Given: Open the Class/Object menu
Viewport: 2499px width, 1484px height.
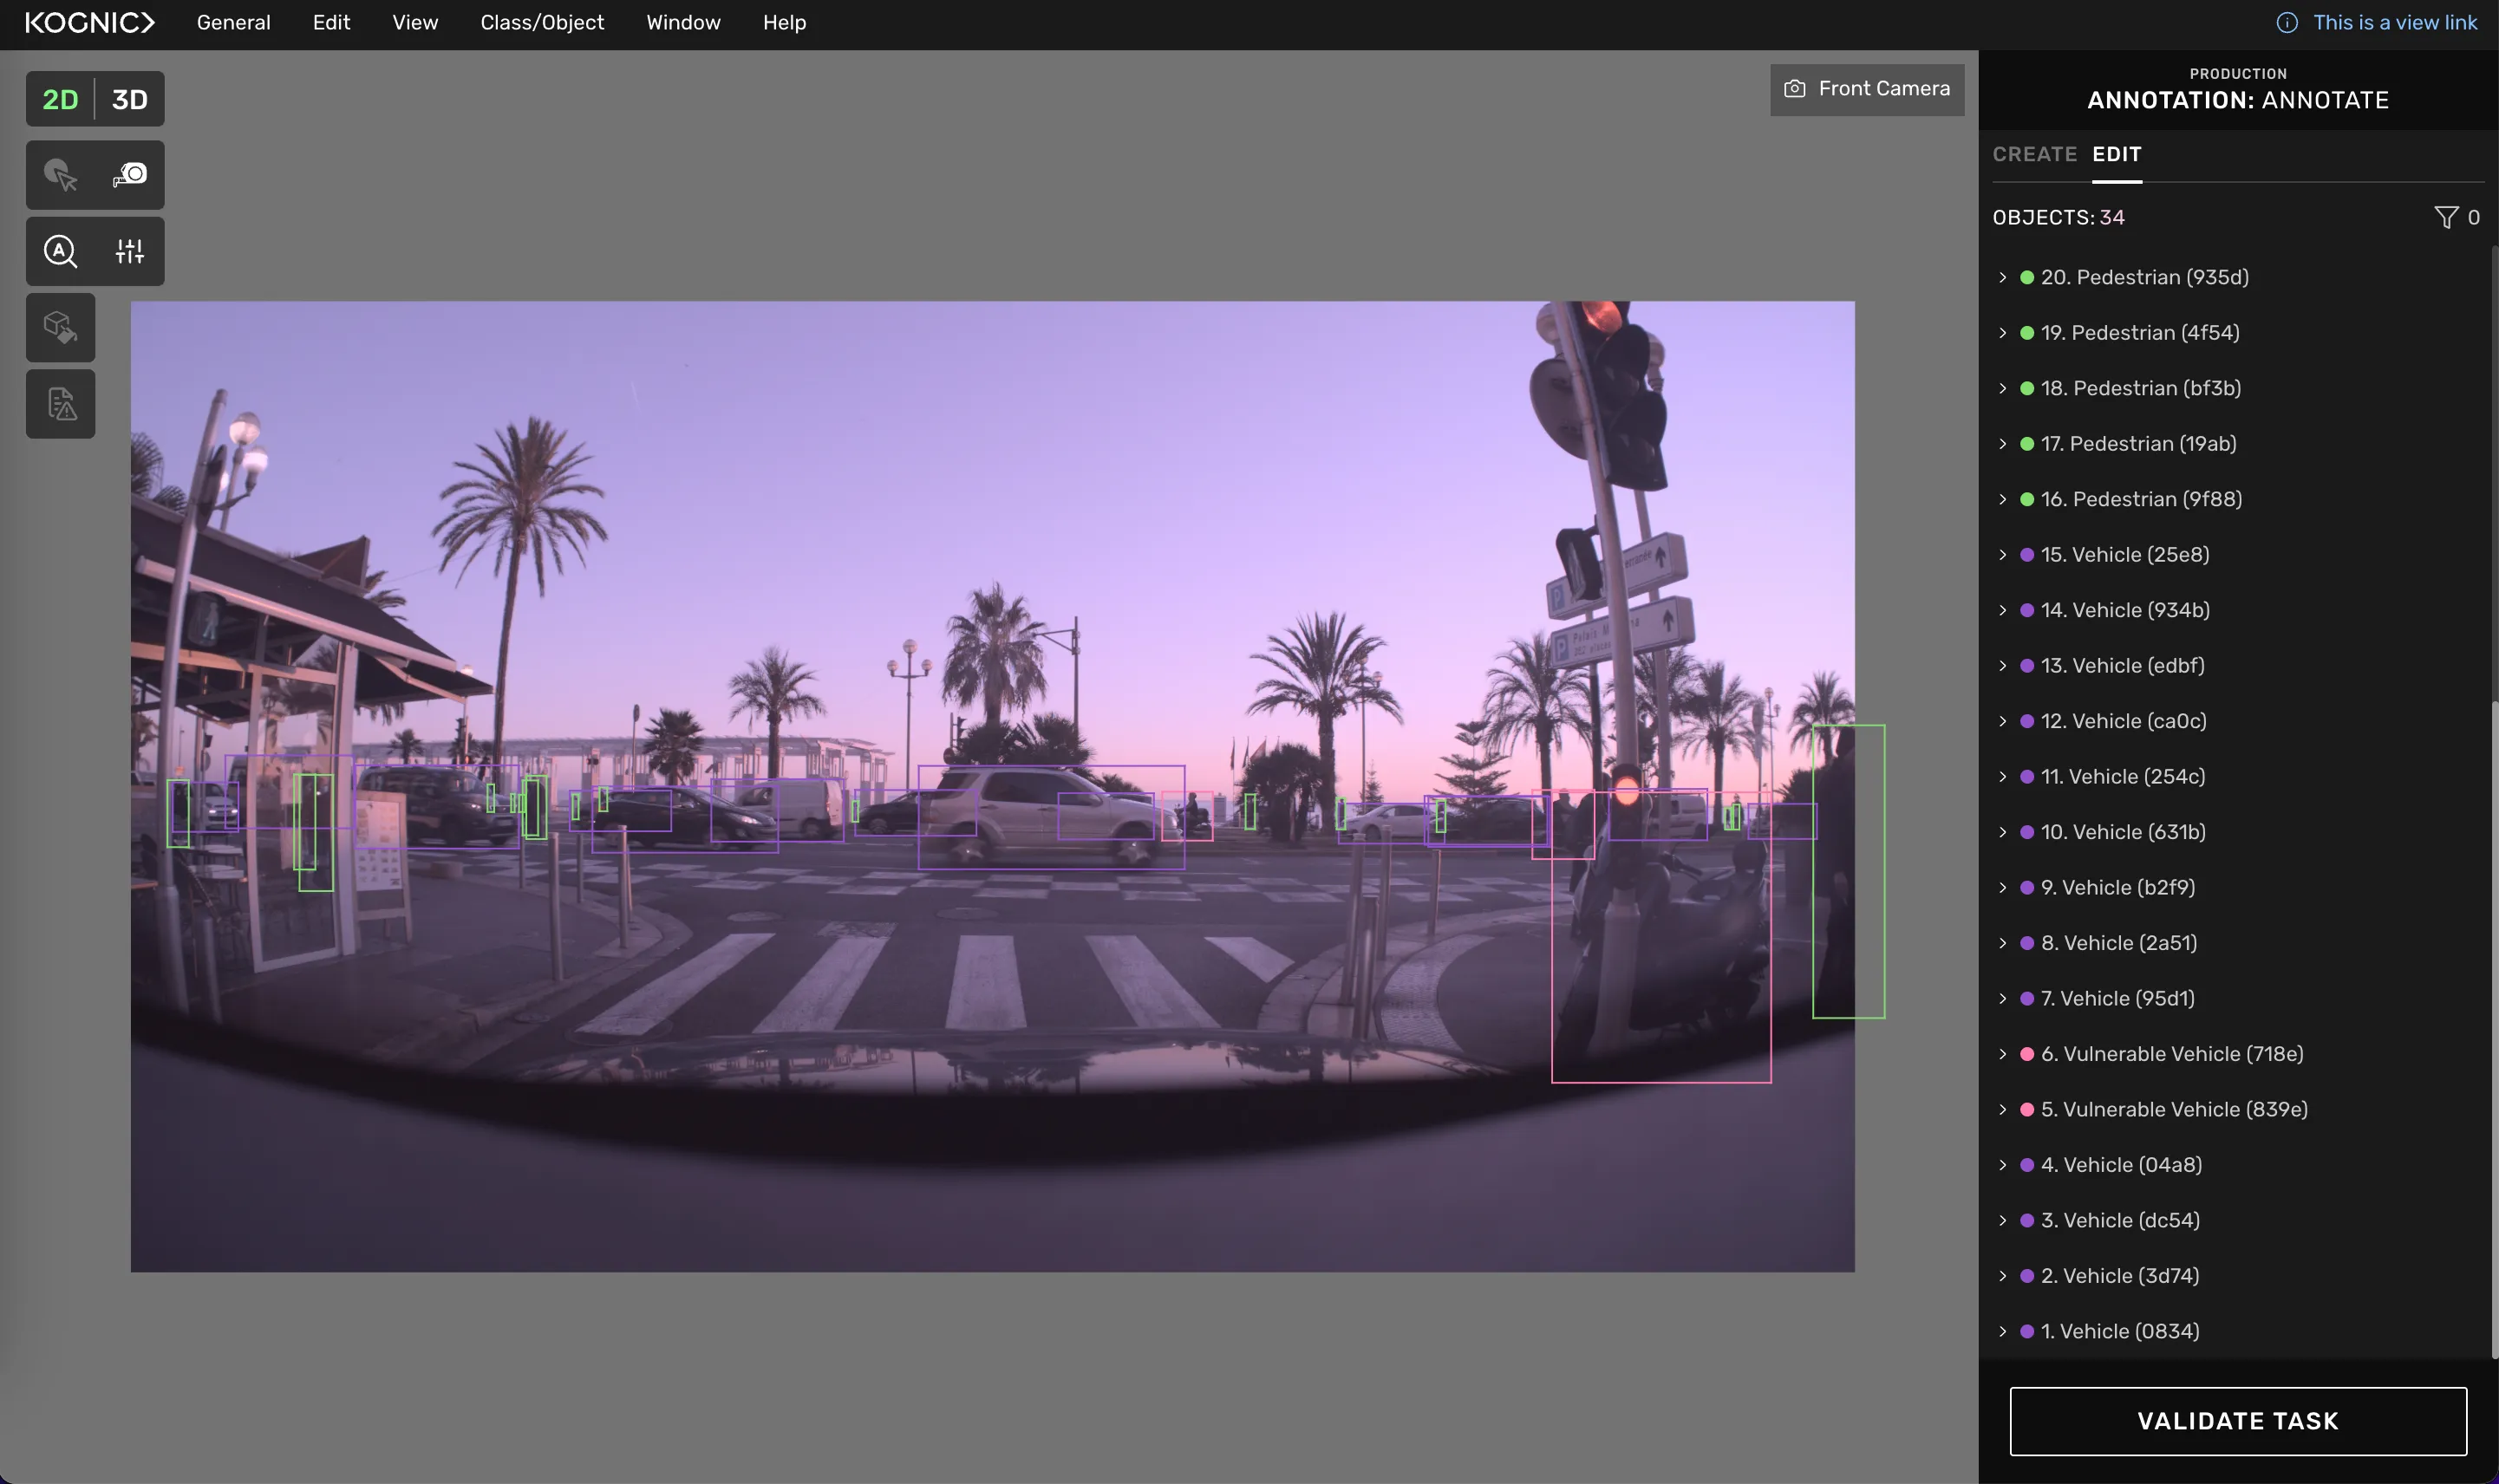Looking at the screenshot, I should click(542, 22).
